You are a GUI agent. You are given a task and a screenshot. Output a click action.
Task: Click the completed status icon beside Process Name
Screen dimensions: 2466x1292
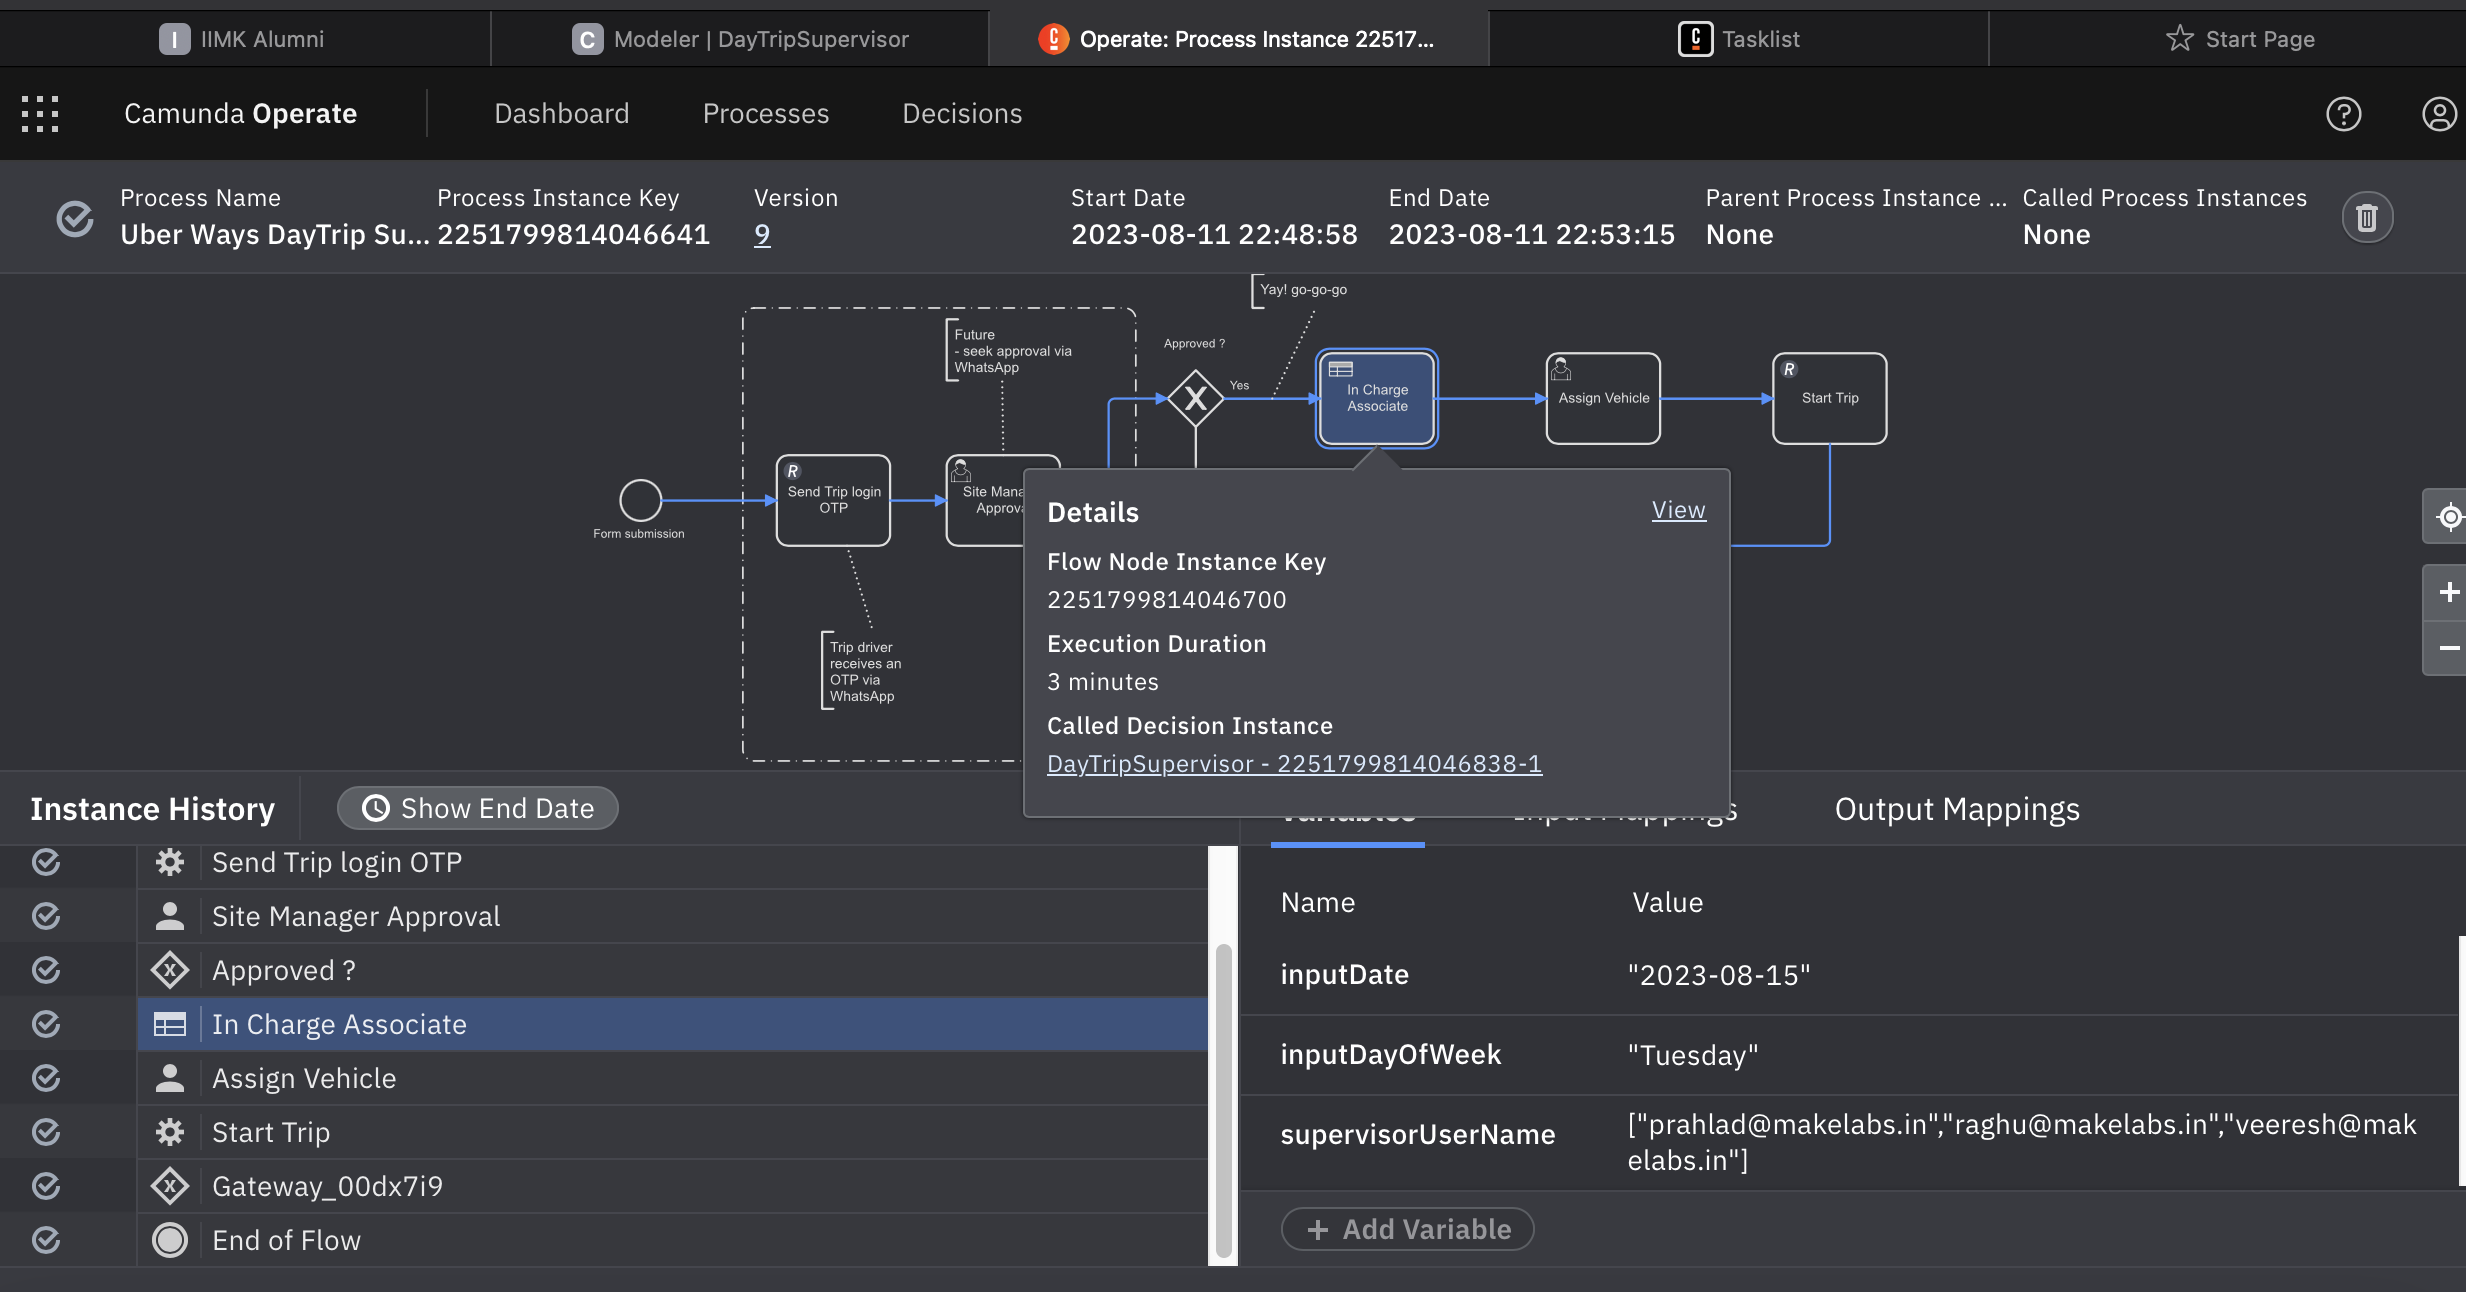coord(75,218)
